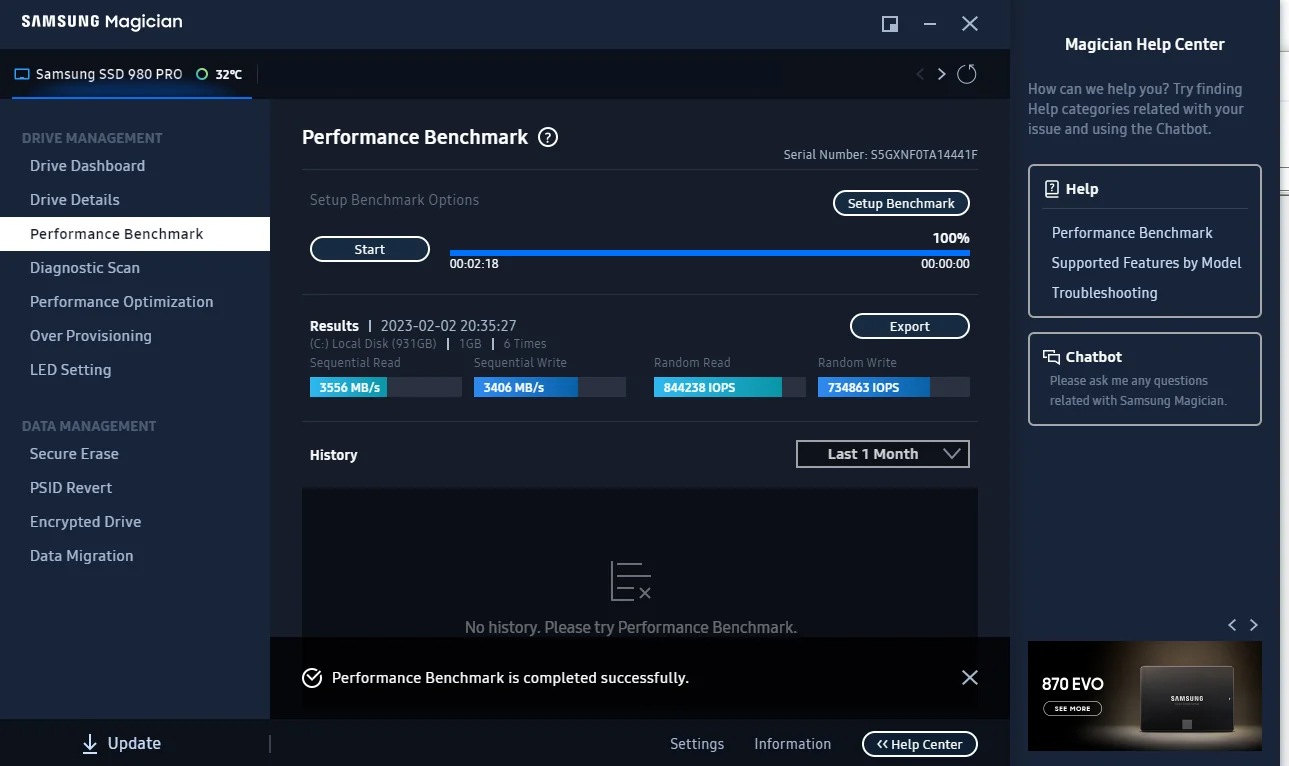Open Troubleshooting help topic

coord(1105,293)
